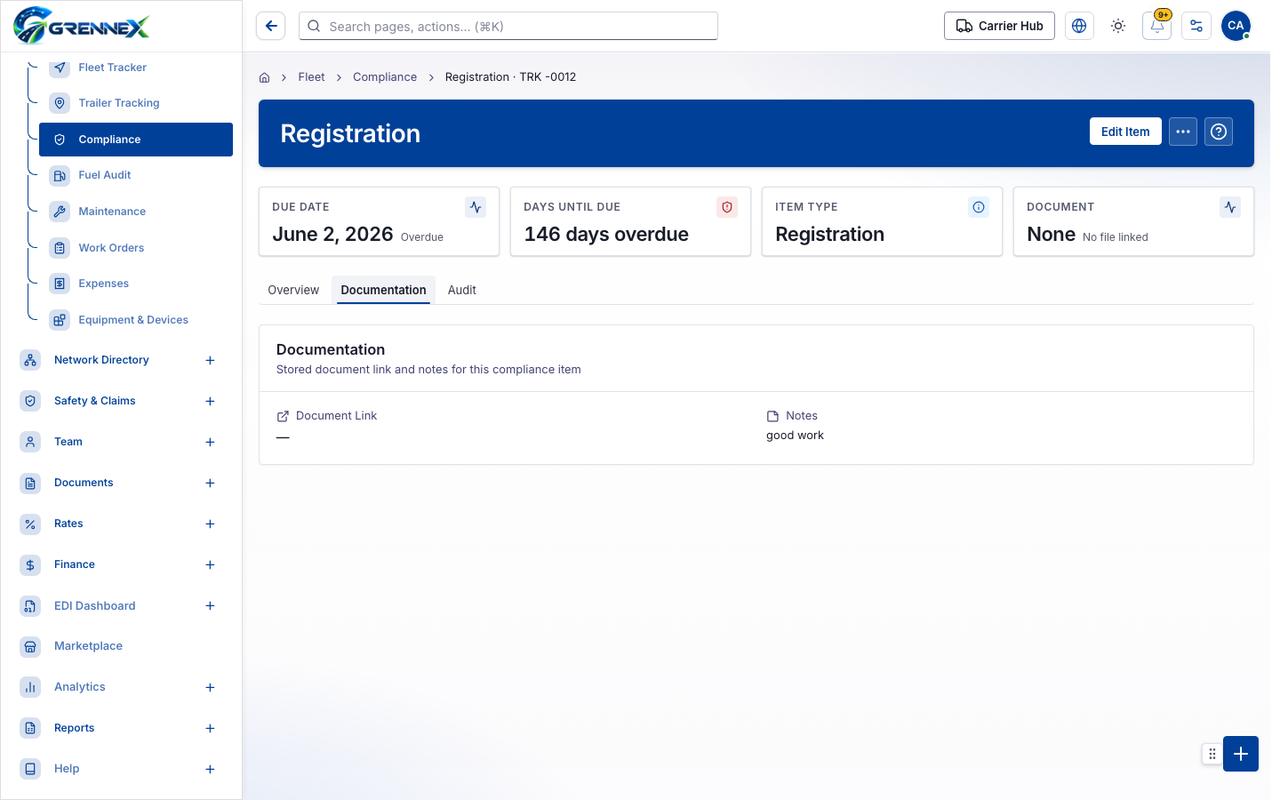The image size is (1280, 800).
Task: Select the Documentation tab
Action: pyautogui.click(x=383, y=290)
